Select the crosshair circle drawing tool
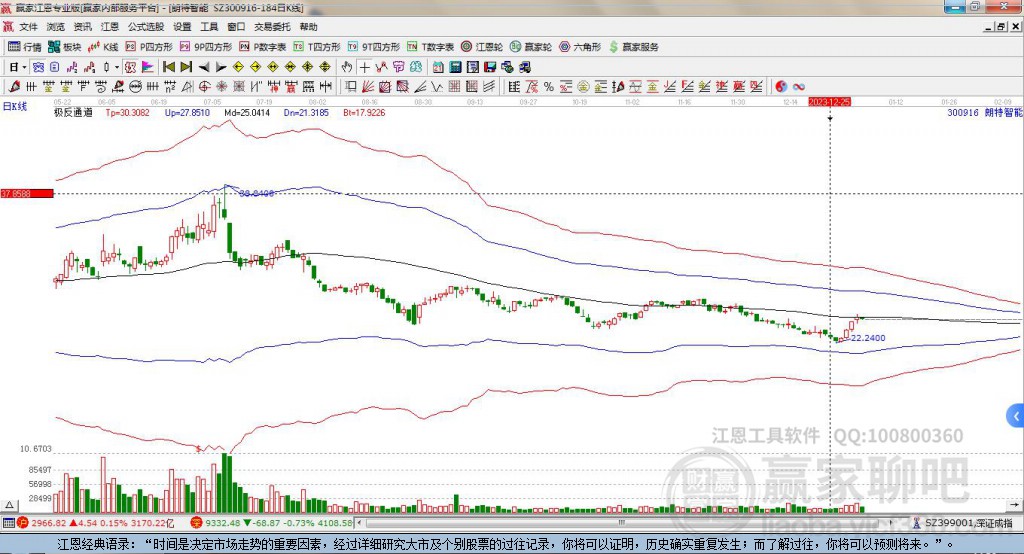The height and width of the screenshot is (554, 1024). coord(204,86)
